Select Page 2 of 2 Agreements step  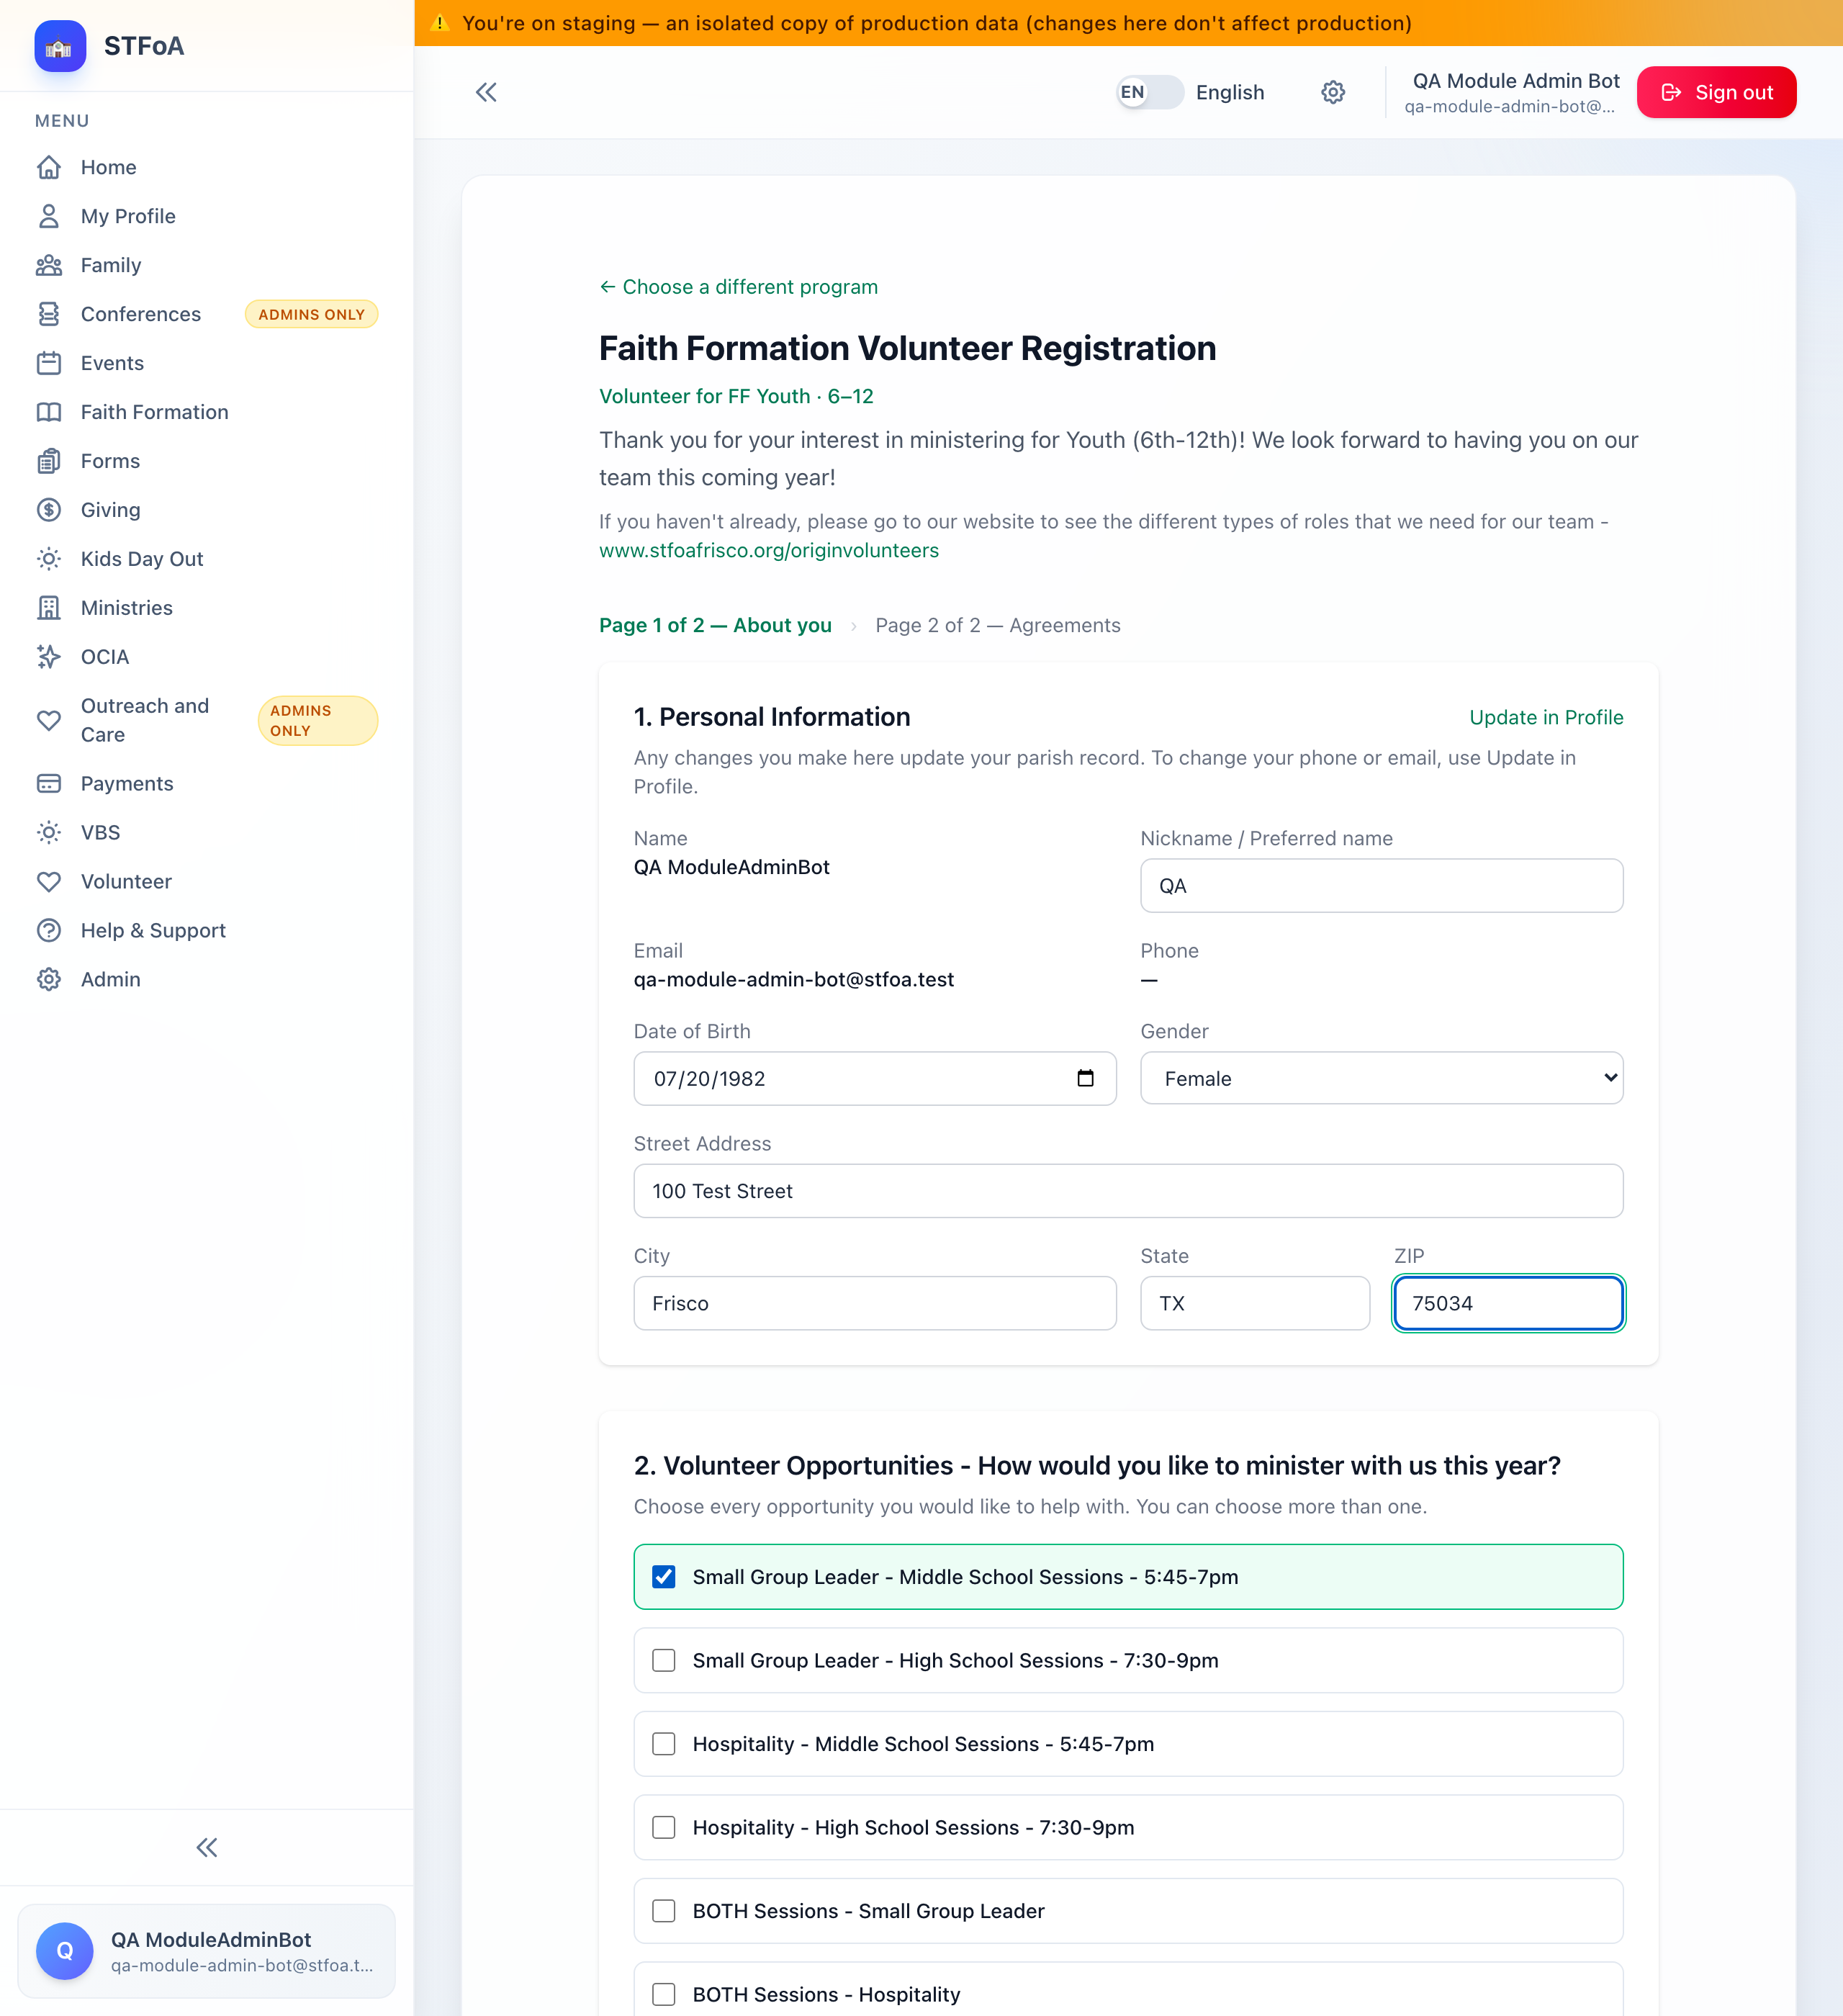[x=998, y=625]
